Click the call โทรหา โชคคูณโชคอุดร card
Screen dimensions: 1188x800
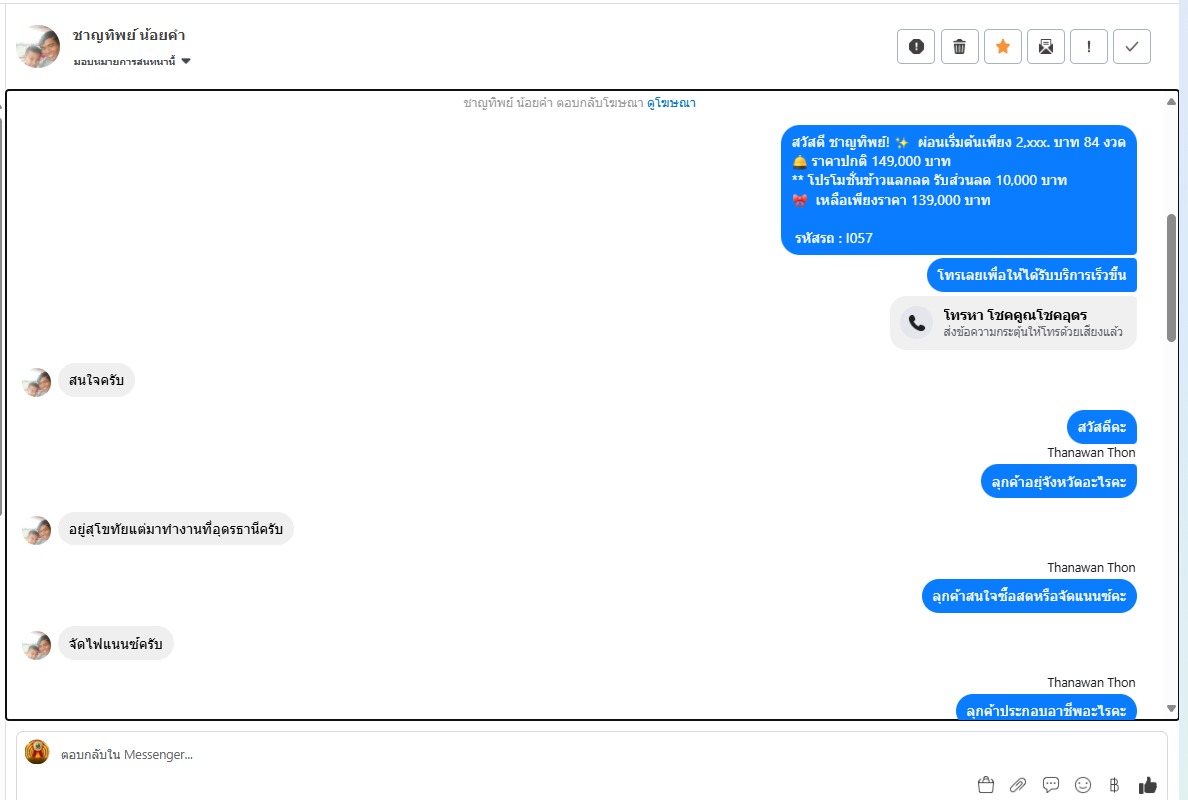click(1014, 323)
